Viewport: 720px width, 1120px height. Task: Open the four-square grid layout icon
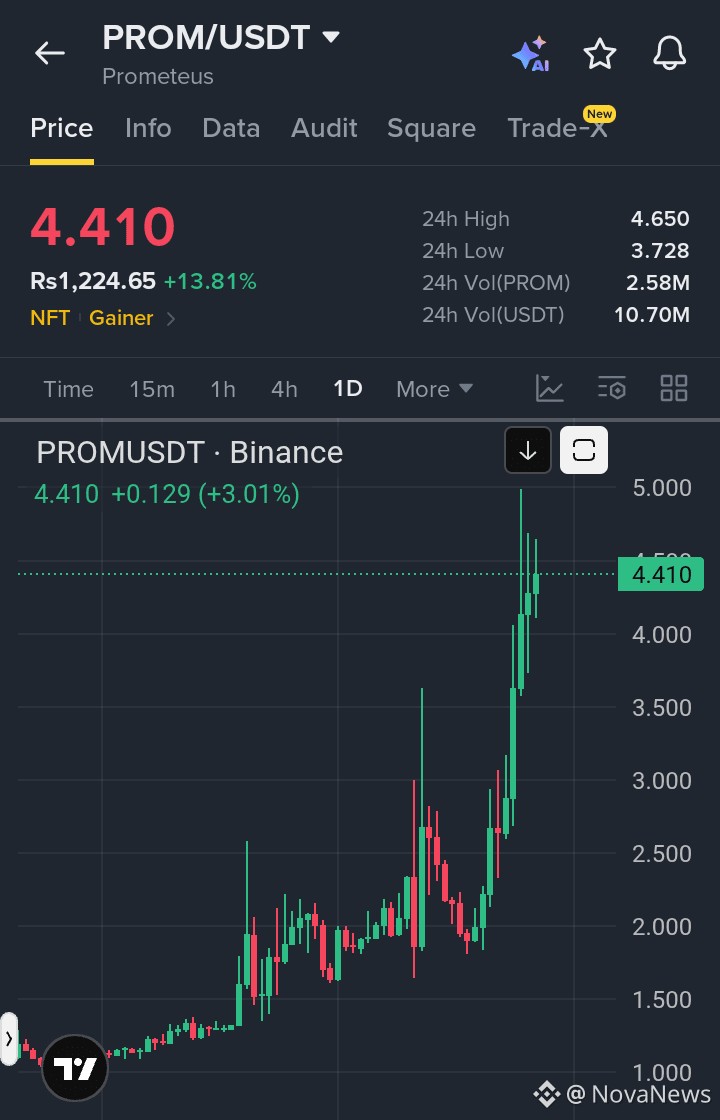(x=674, y=389)
